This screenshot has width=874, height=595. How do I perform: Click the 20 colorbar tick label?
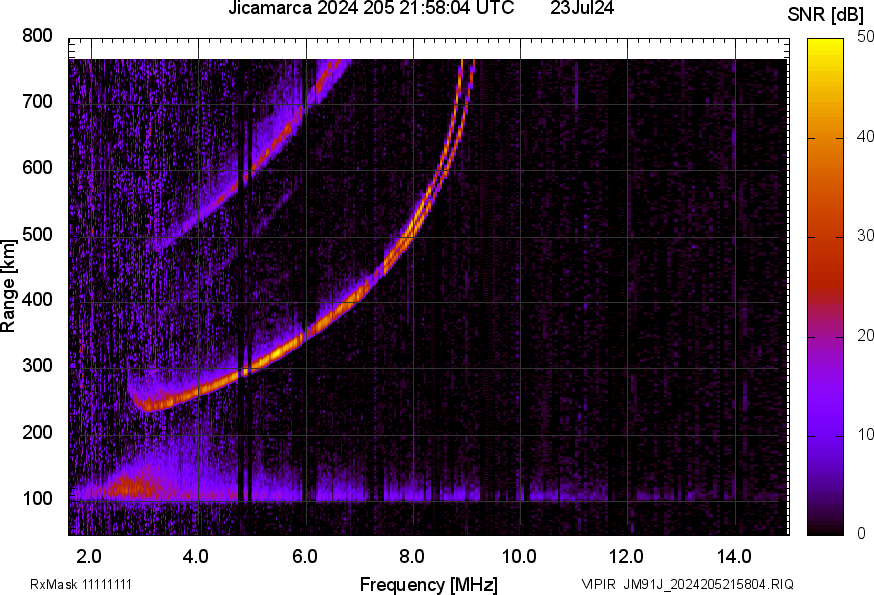coord(865,335)
